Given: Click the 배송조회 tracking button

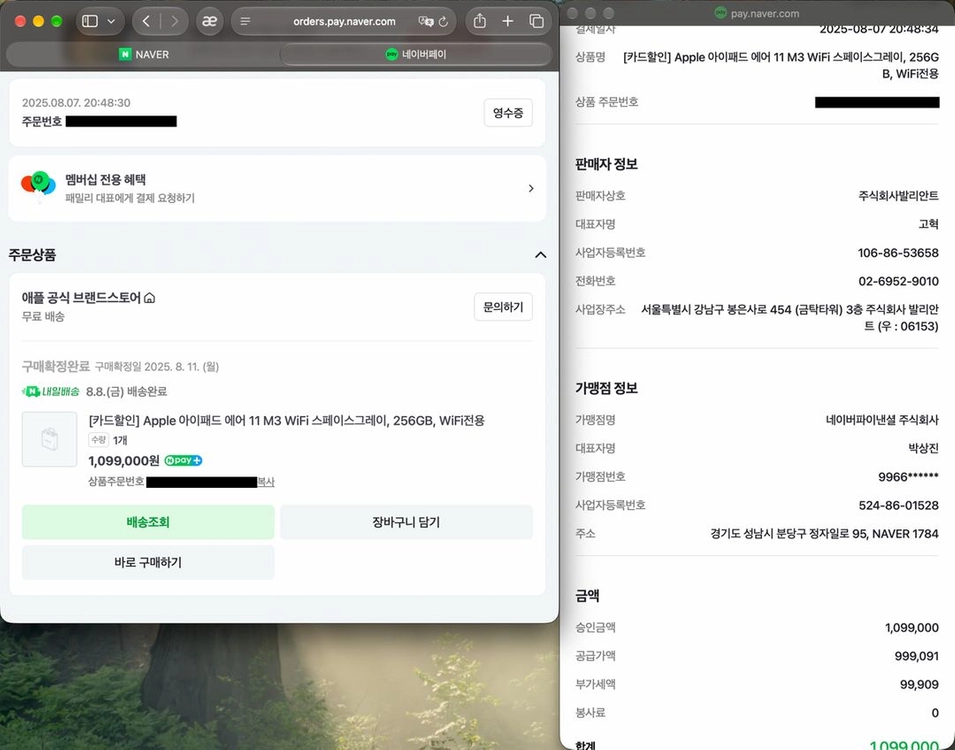Looking at the screenshot, I should (x=148, y=522).
